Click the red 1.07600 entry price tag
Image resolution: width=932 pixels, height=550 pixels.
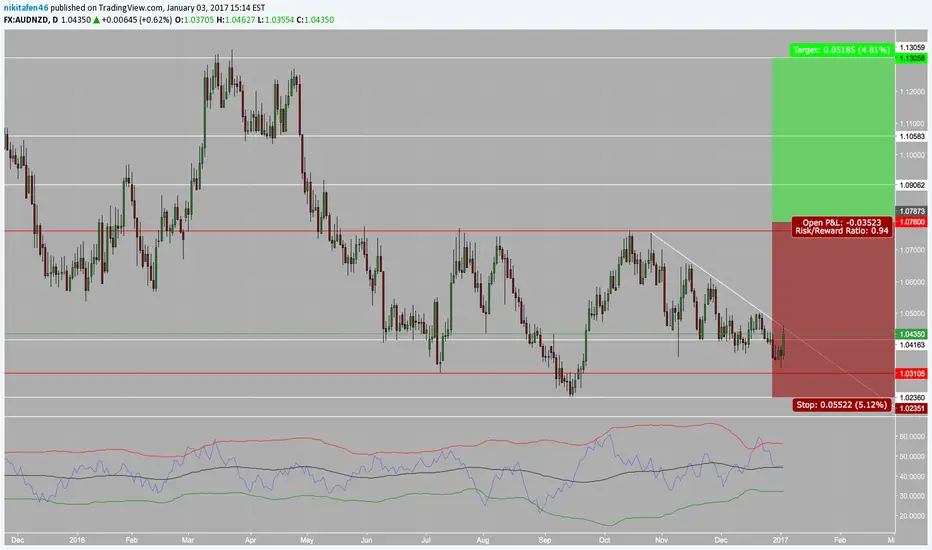[912, 222]
